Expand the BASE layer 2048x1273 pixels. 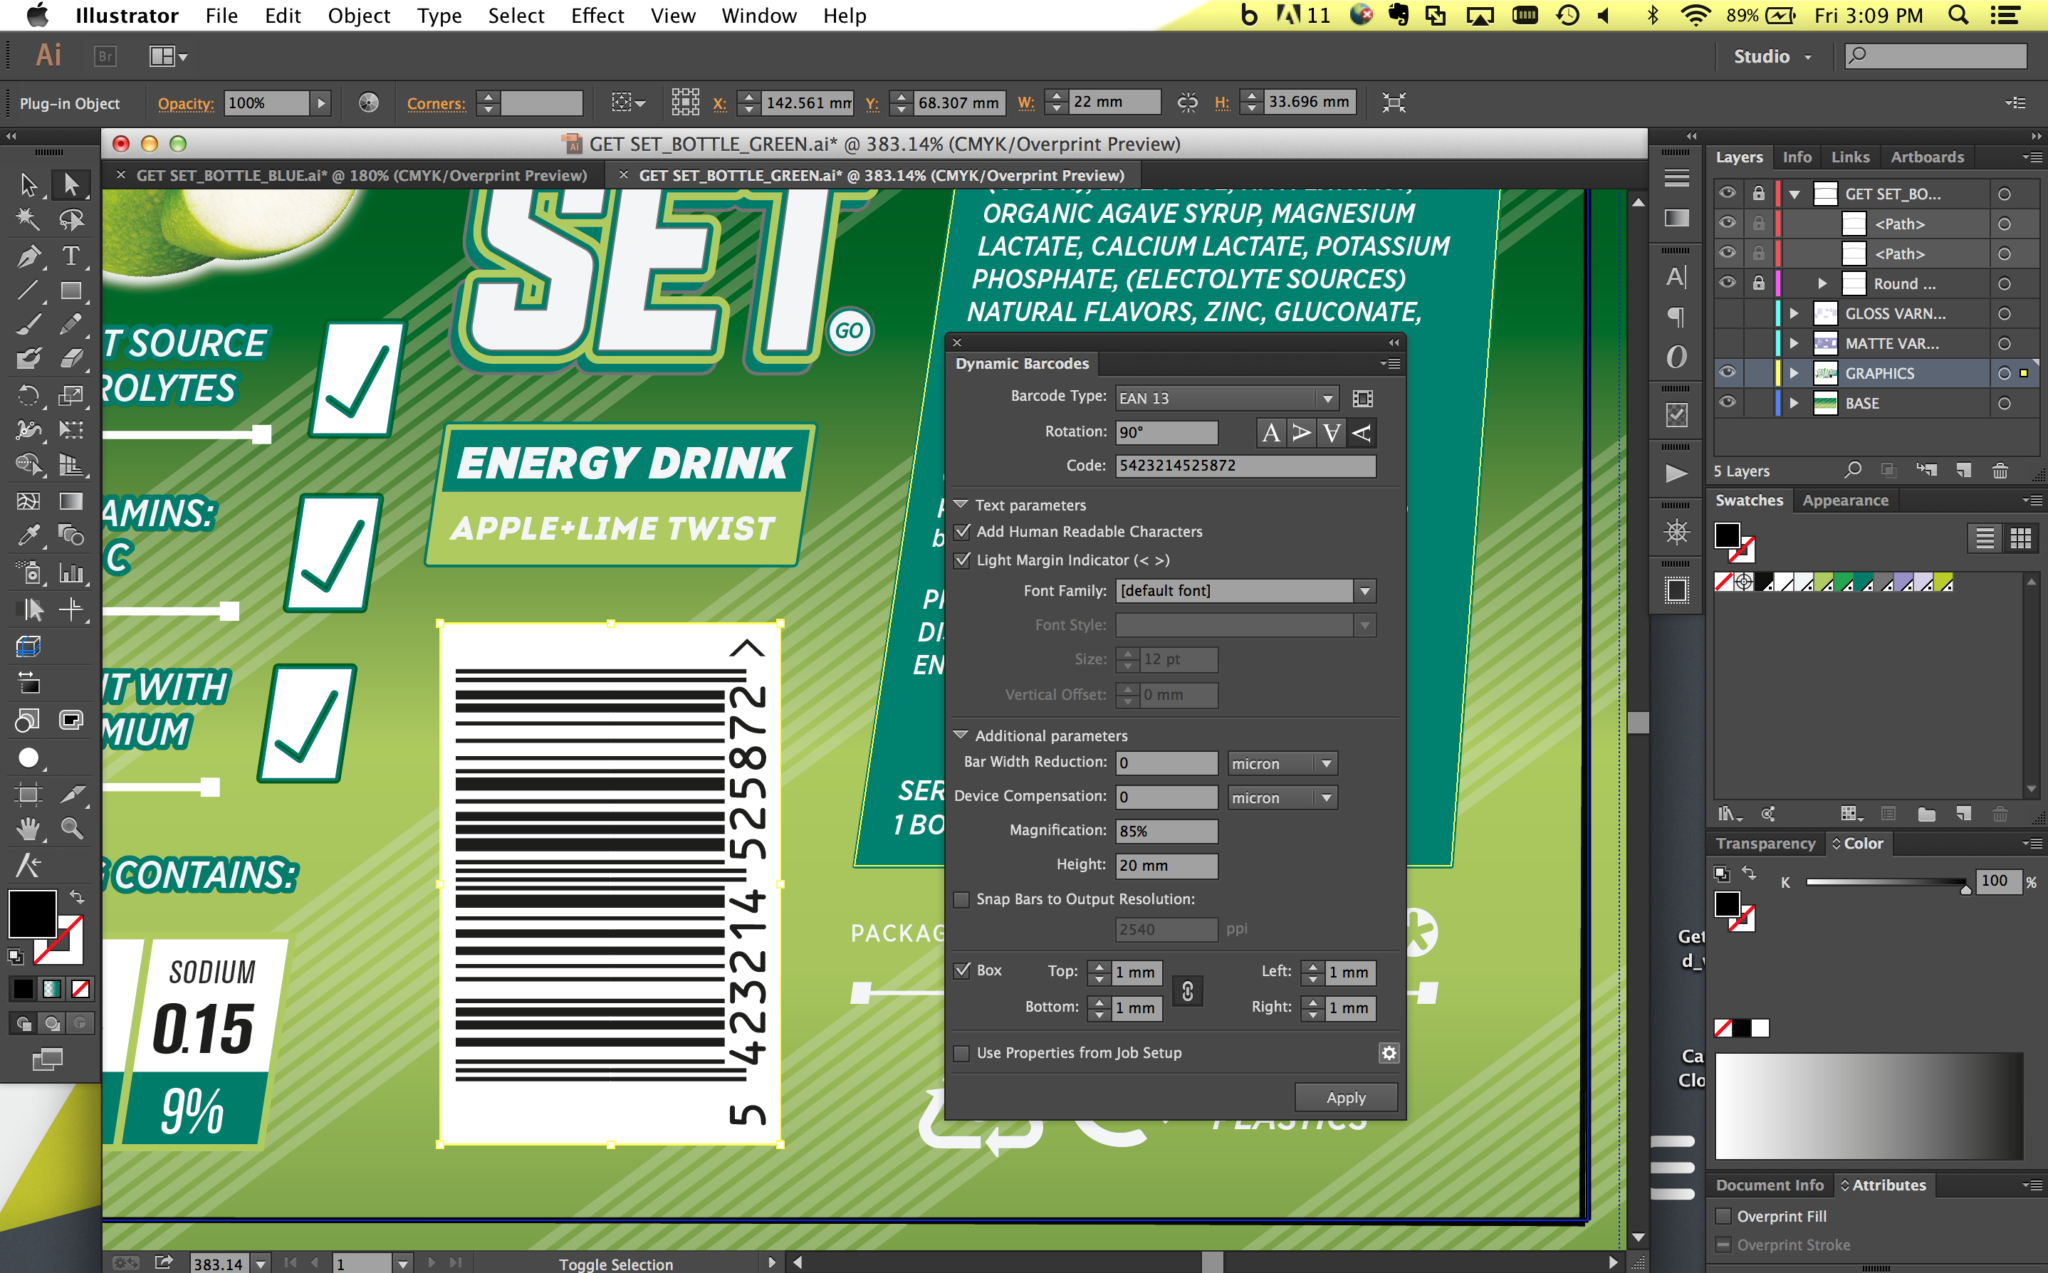tap(1794, 403)
